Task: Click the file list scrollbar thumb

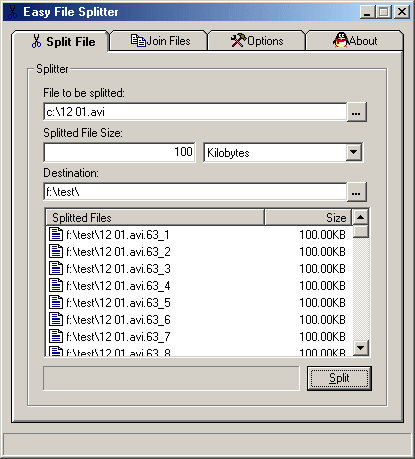Action: tap(360, 232)
